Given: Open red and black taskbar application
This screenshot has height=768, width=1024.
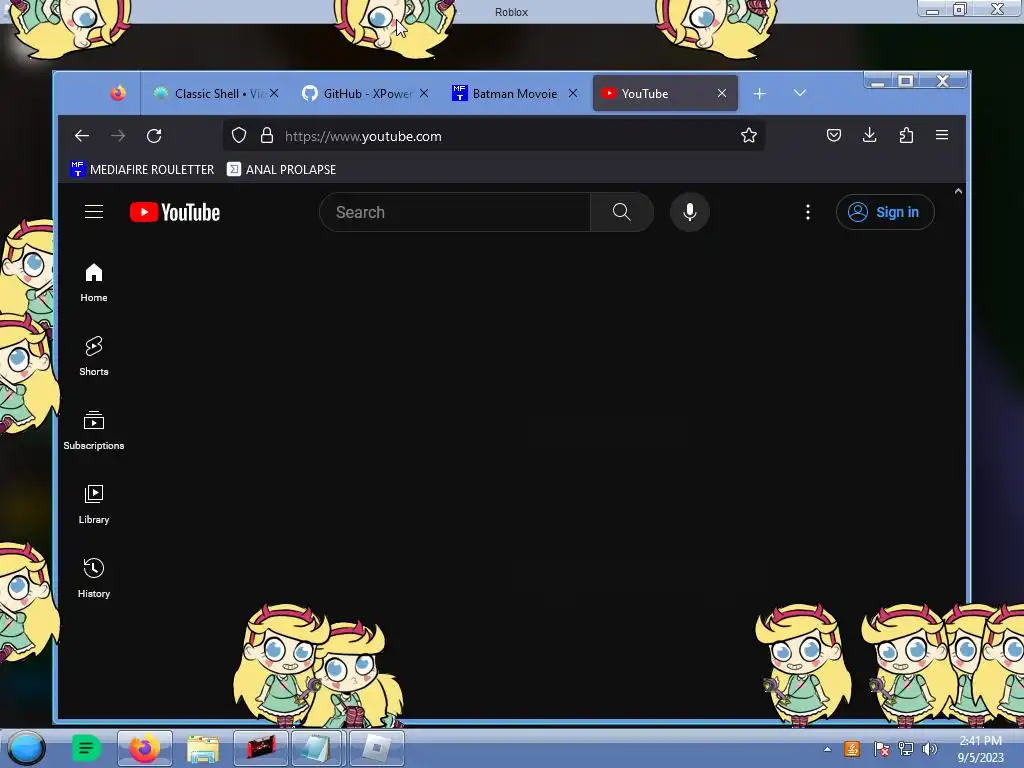Looking at the screenshot, I should coord(261,748).
